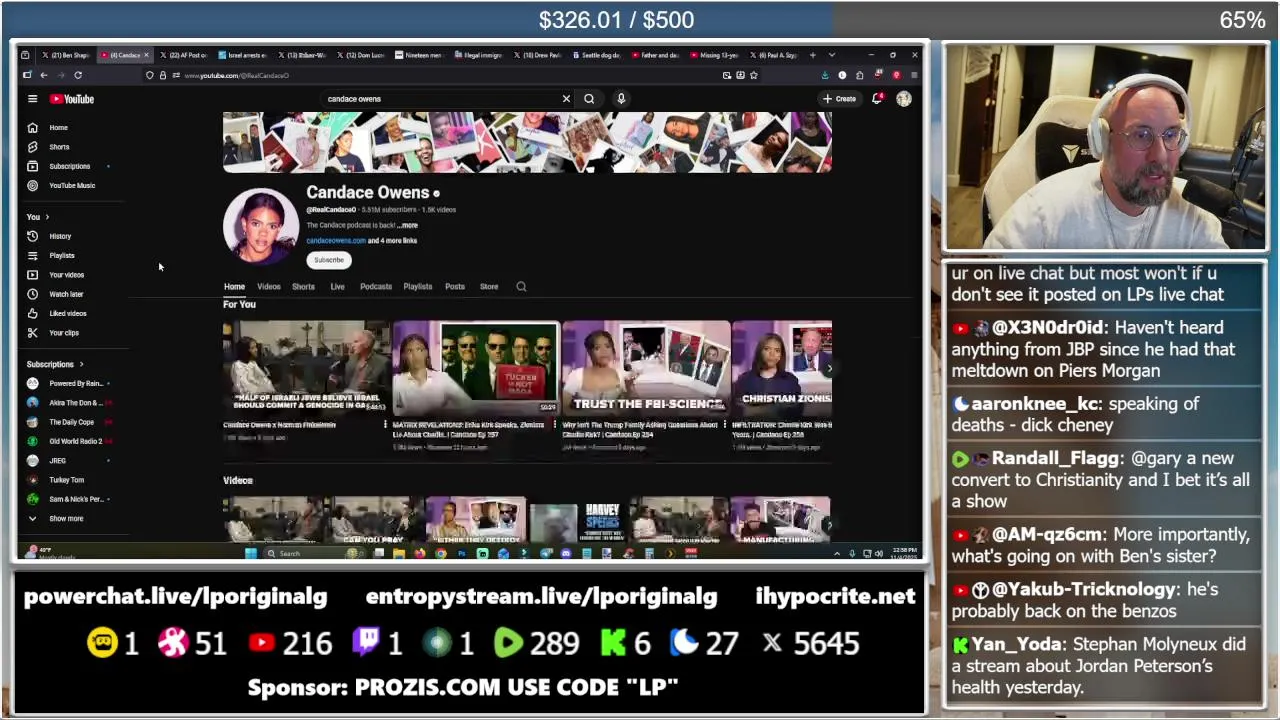Open Sam & Nick's subscription channel
Image resolution: width=1280 pixels, height=720 pixels.
coord(76,499)
